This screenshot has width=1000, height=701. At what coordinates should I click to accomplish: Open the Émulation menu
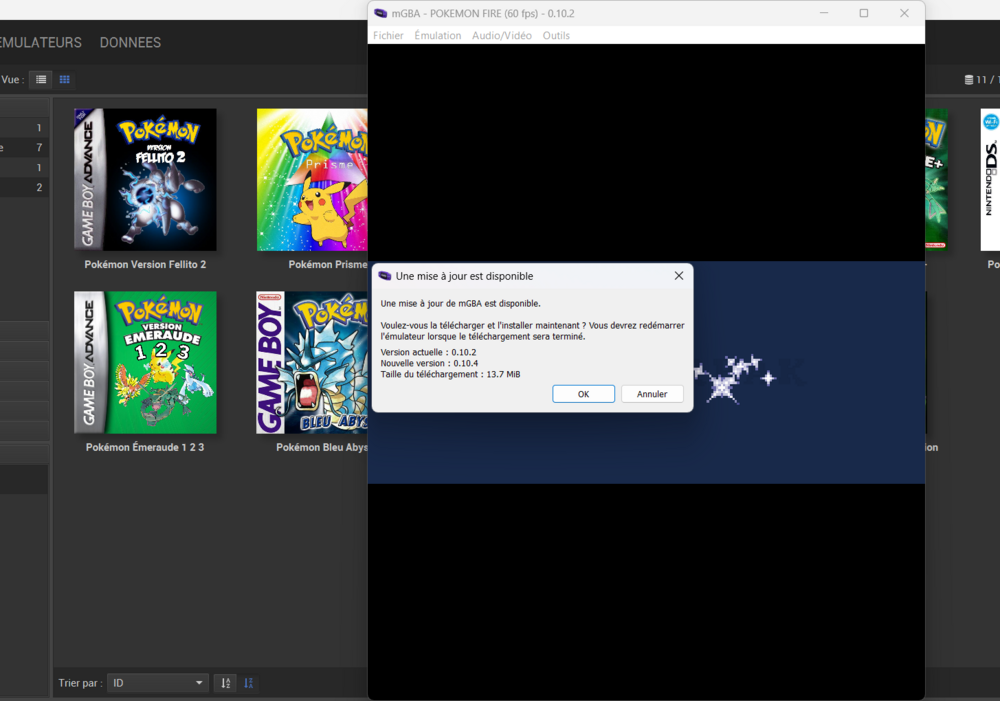438,35
